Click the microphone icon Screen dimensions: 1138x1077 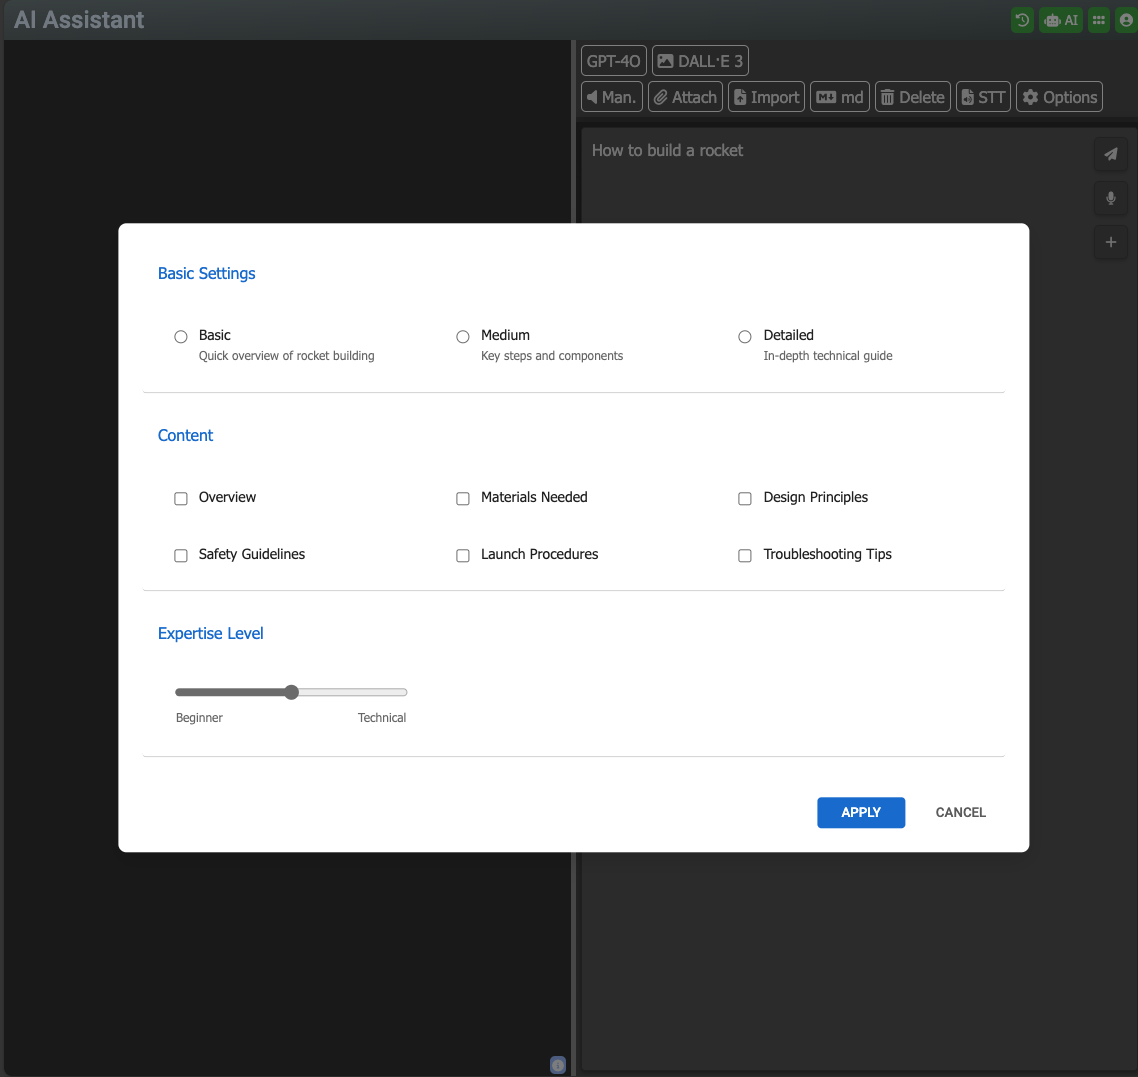point(1110,198)
